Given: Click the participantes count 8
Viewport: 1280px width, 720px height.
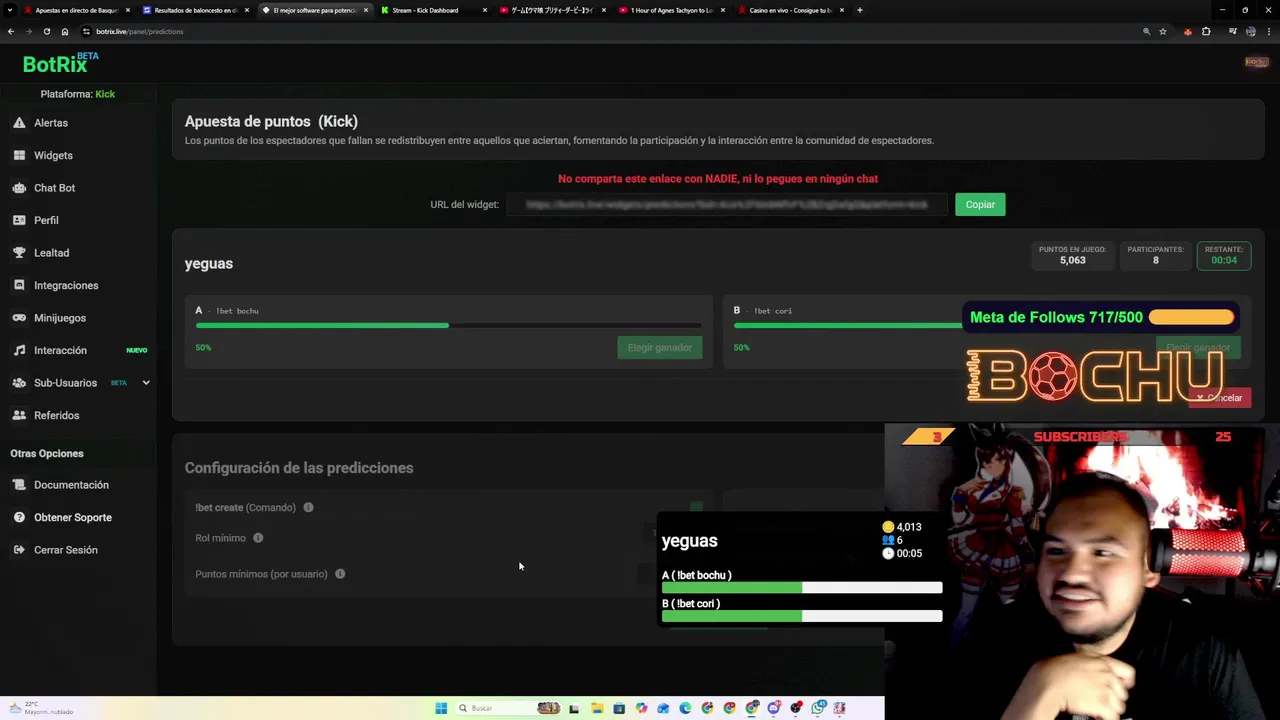Looking at the screenshot, I should pos(1155,260).
